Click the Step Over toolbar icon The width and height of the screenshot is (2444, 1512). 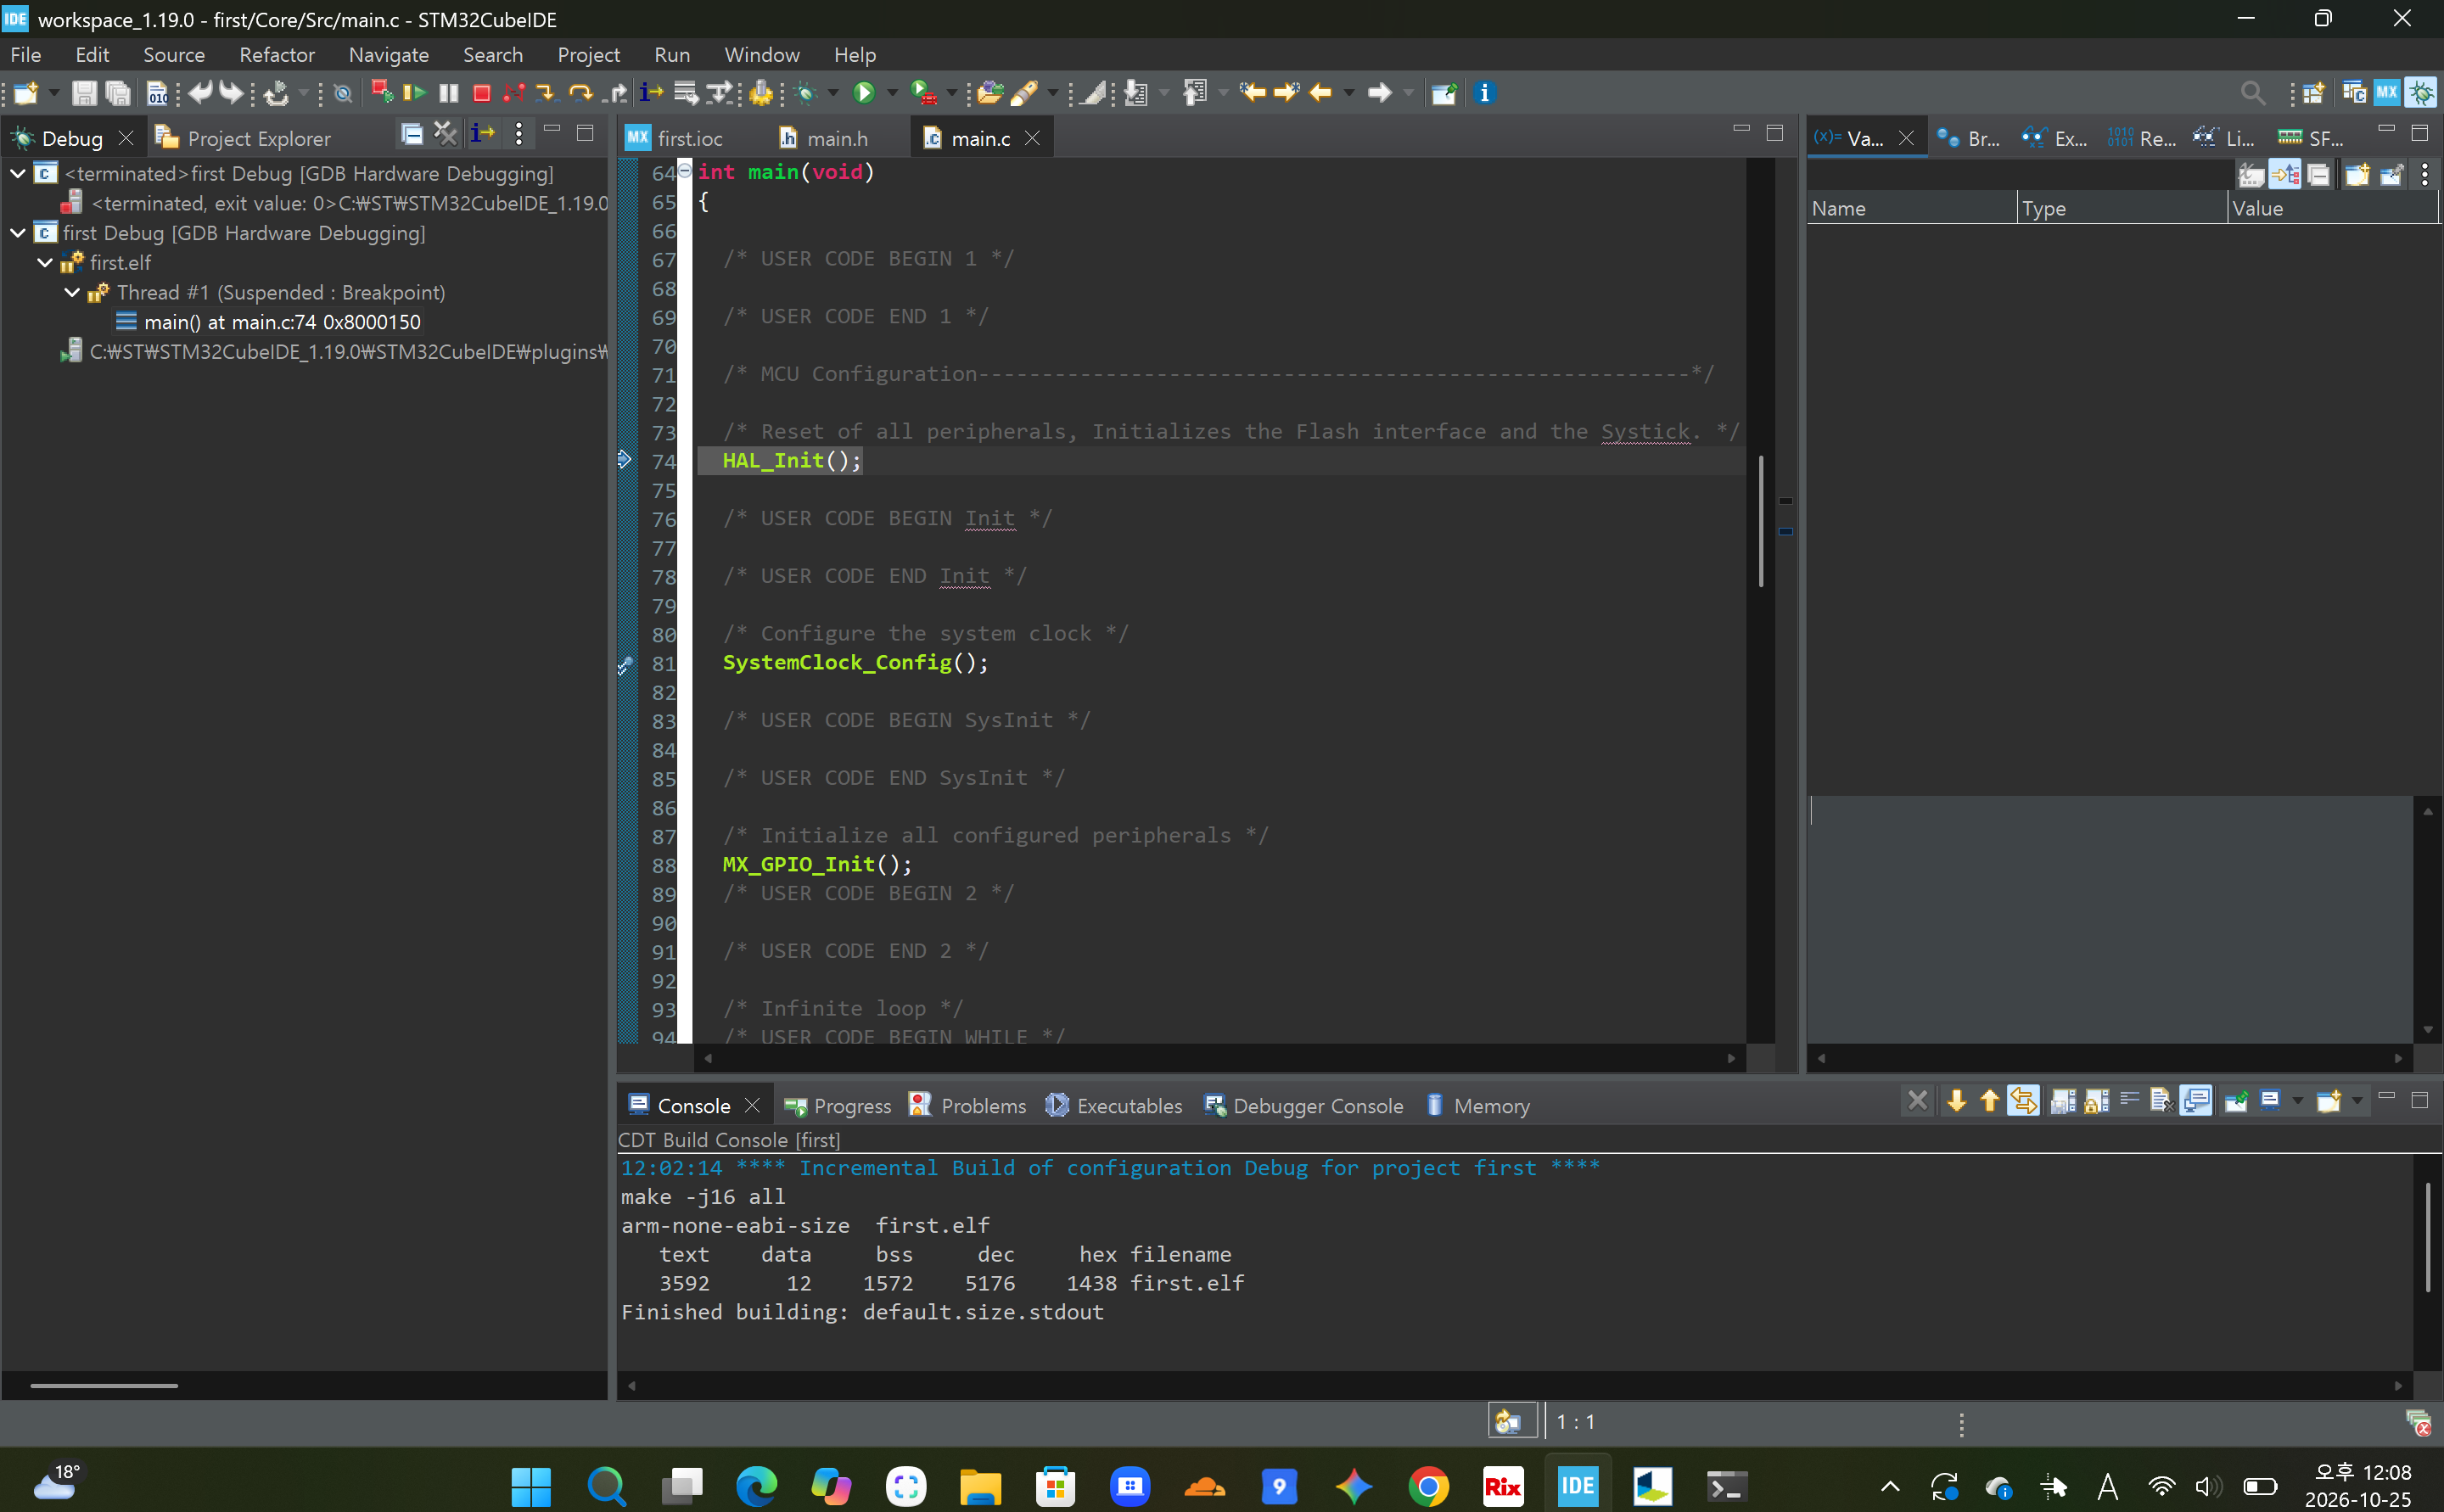pyautogui.click(x=580, y=93)
